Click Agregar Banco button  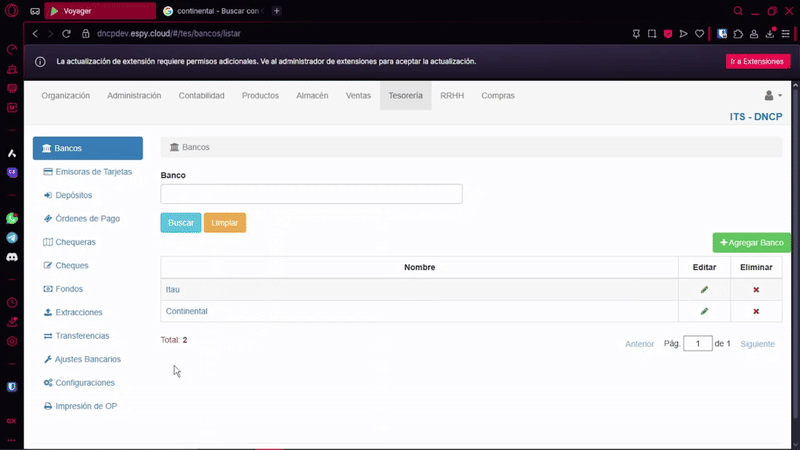click(751, 243)
